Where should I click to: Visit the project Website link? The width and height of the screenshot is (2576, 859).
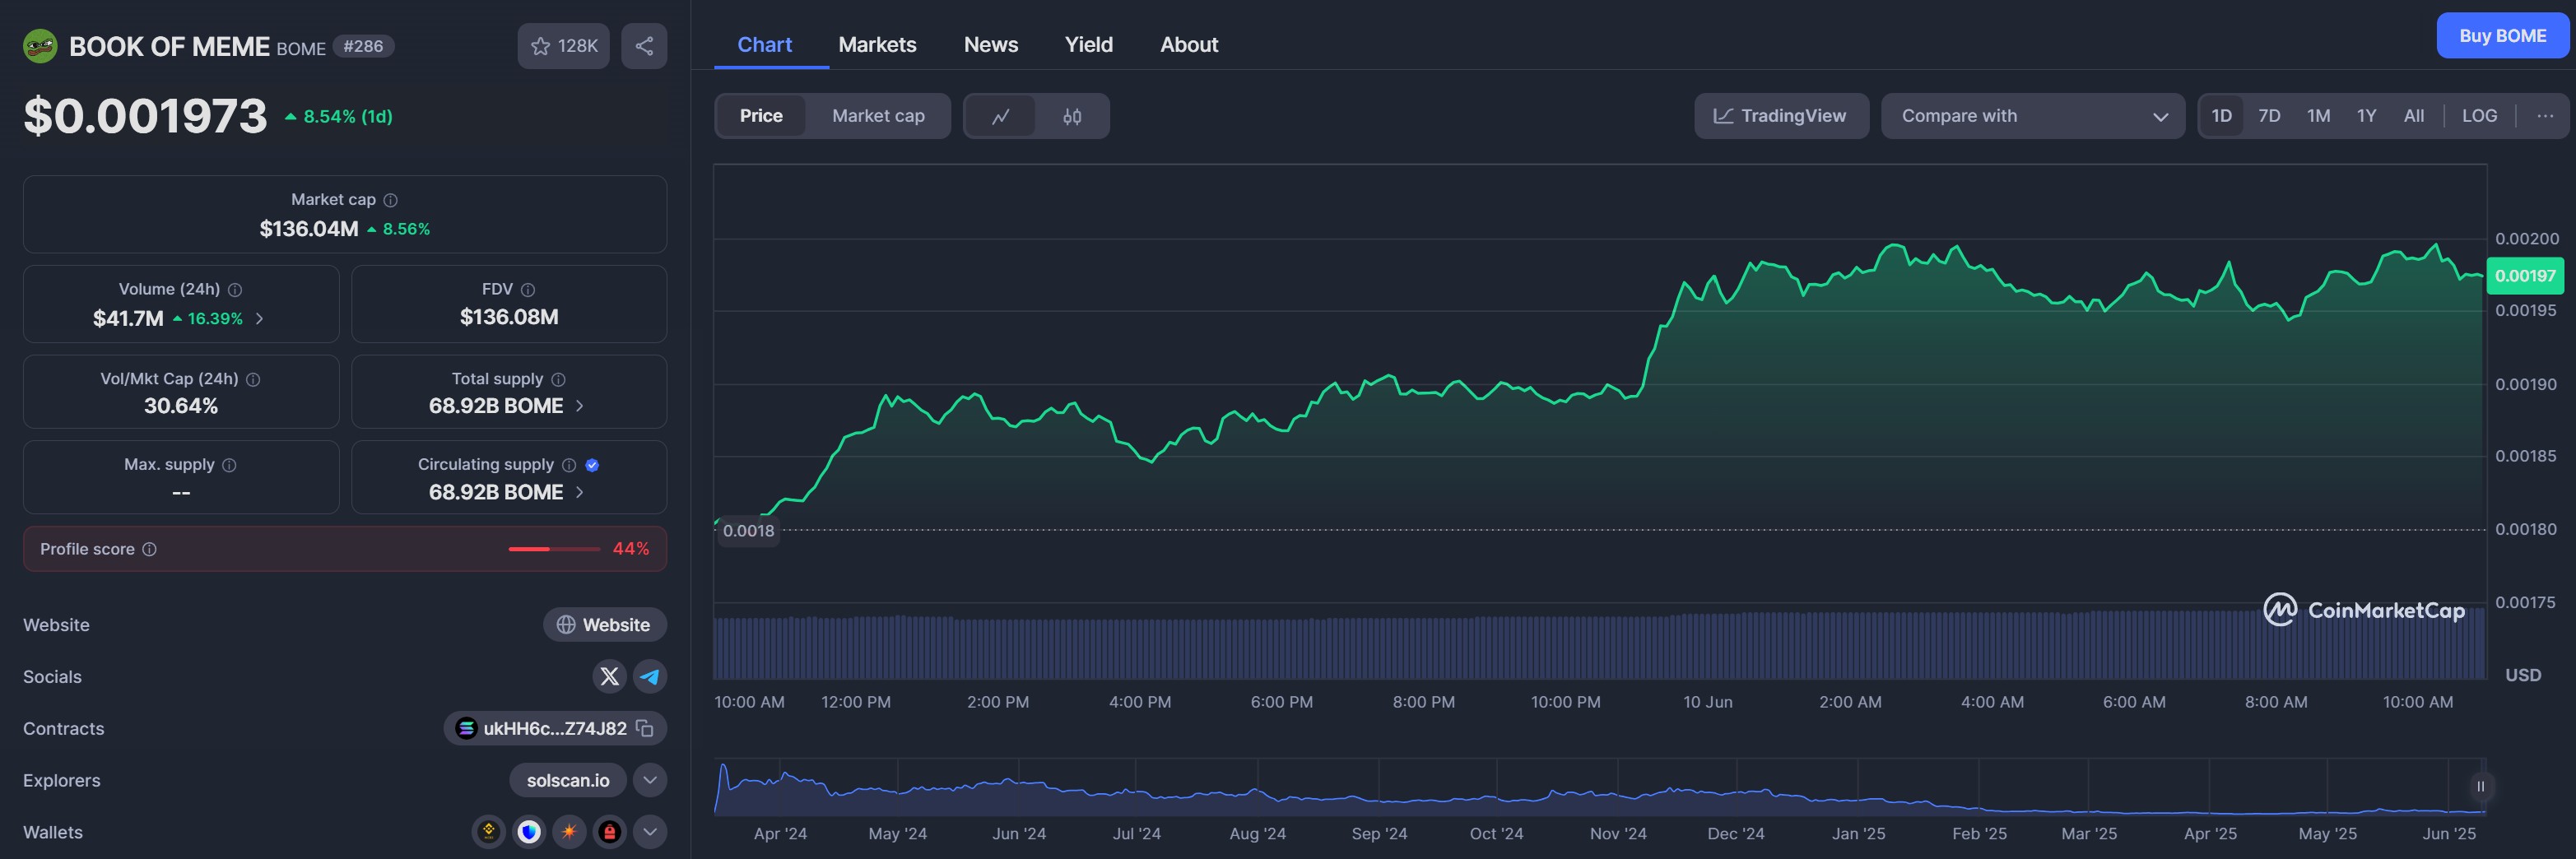click(x=605, y=625)
